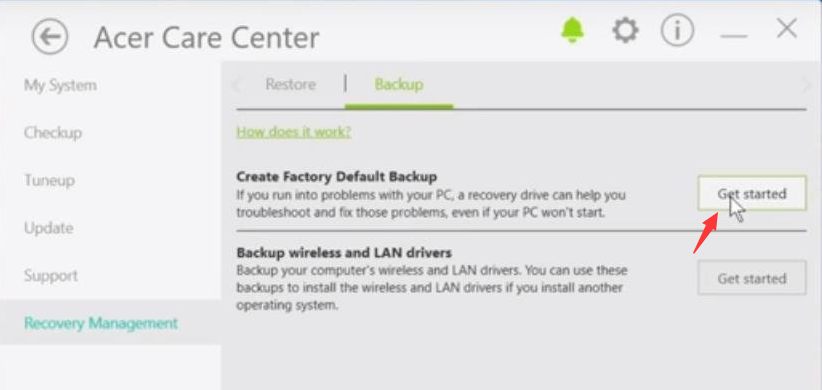Click the left tab scroll chevron

[236, 85]
